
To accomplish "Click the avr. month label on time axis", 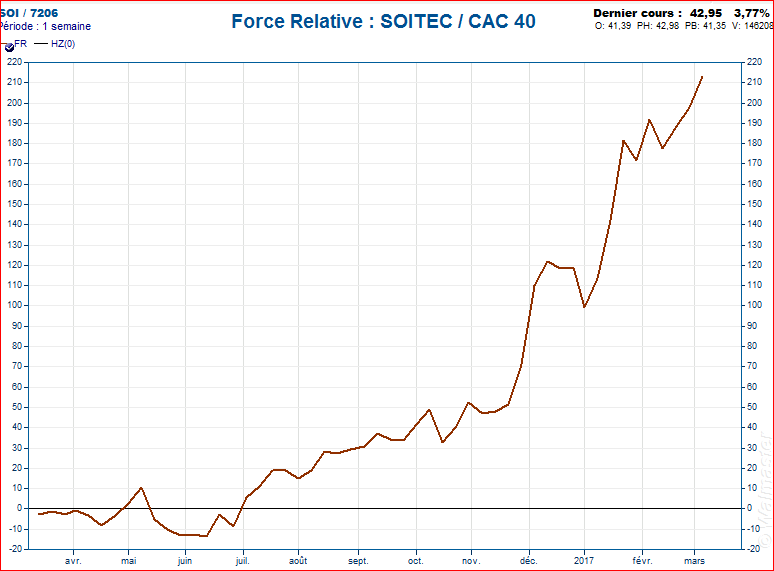I will tap(73, 561).
